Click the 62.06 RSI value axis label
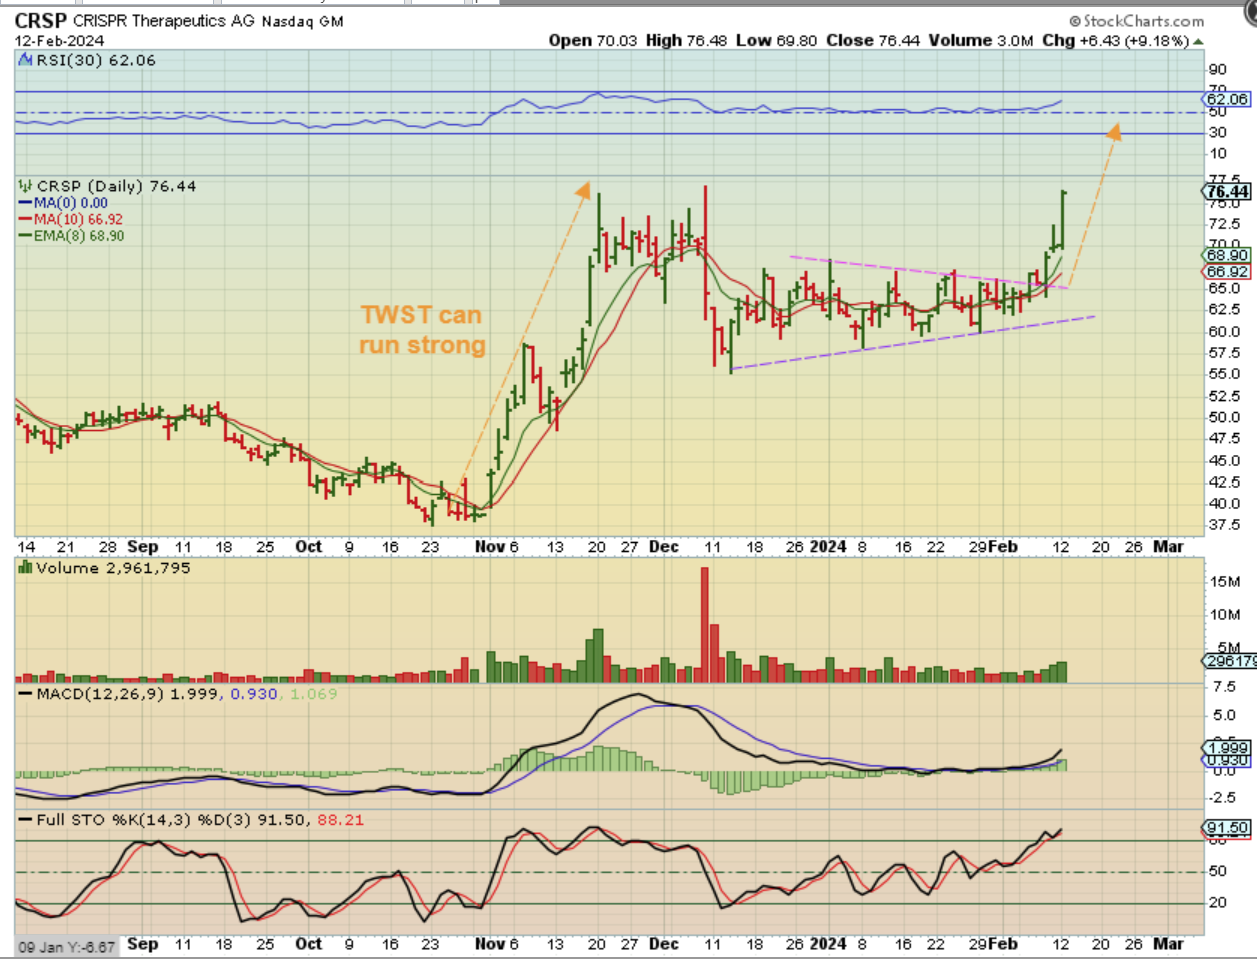 pyautogui.click(x=1227, y=99)
